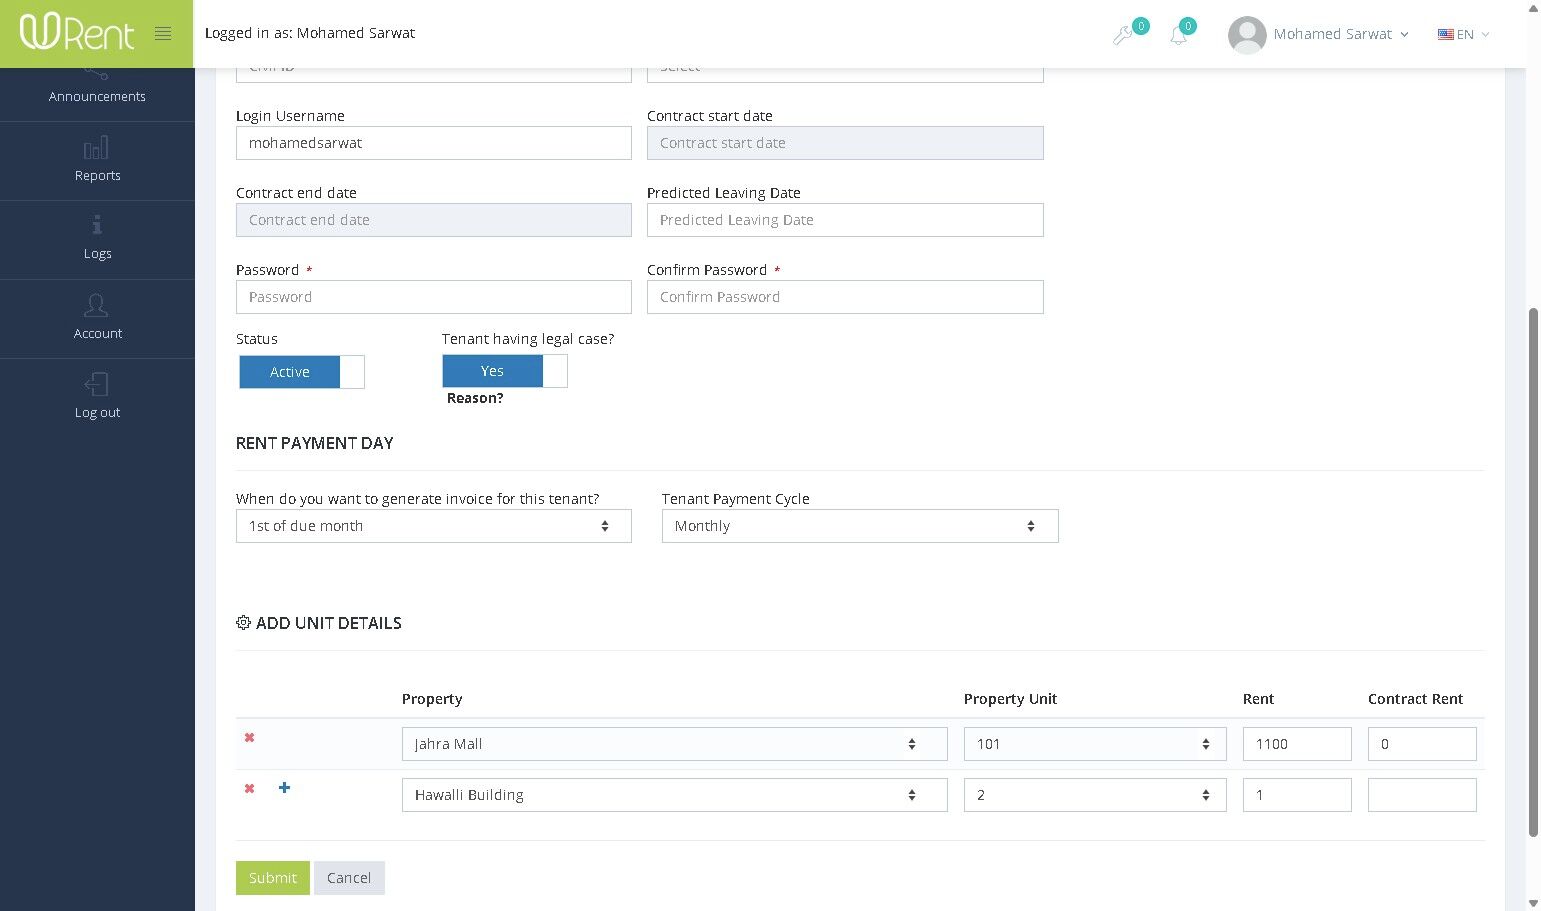Toggle the tenant legal case switch
The image size is (1541, 911).
point(505,371)
